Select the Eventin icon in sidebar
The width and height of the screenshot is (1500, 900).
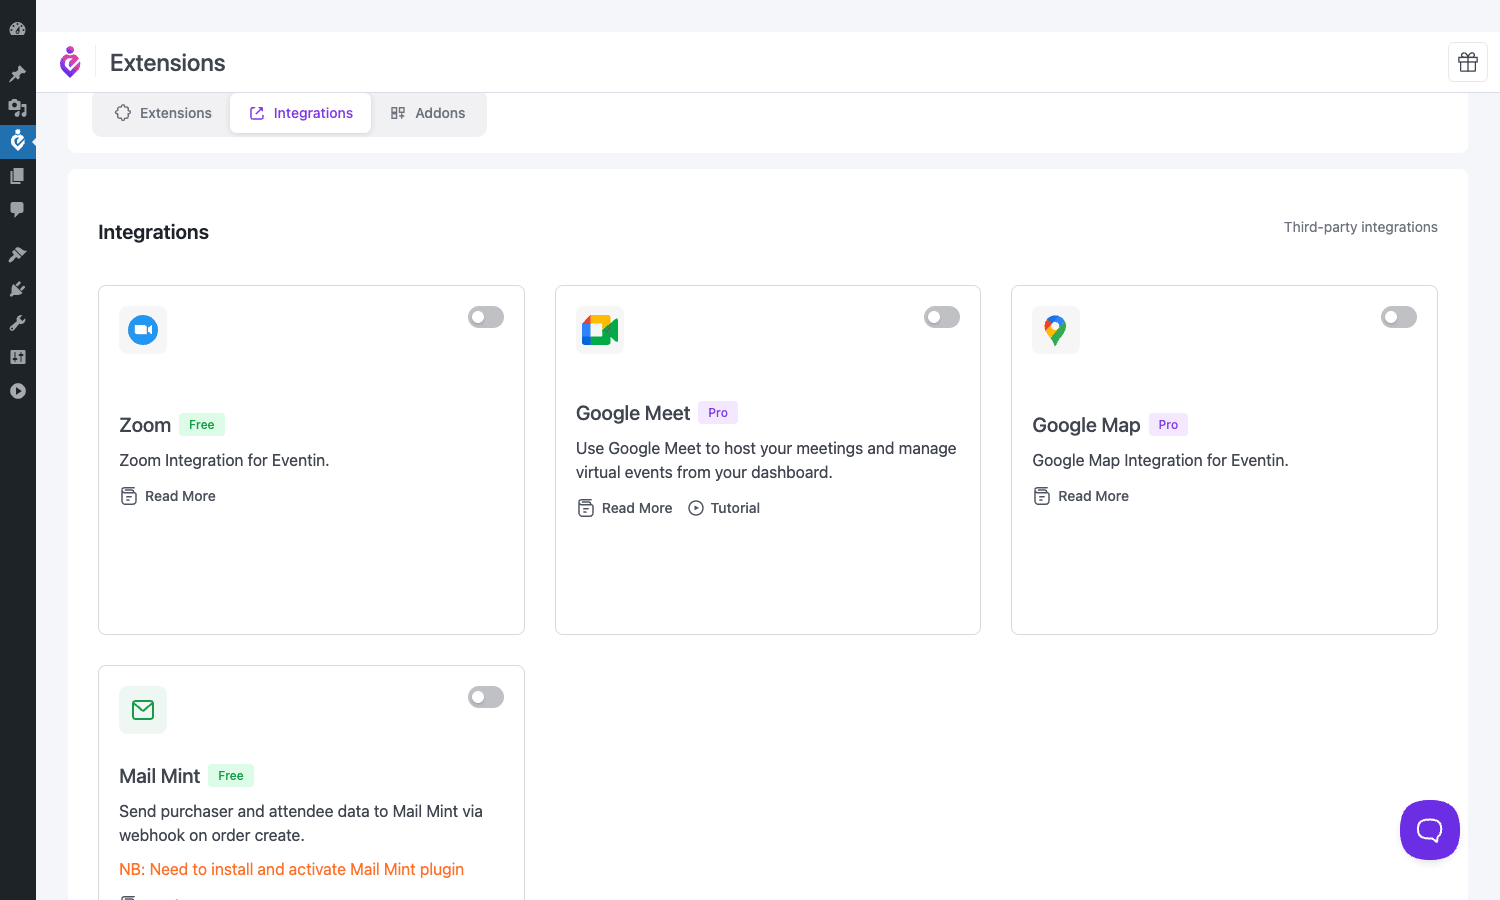(x=17, y=142)
